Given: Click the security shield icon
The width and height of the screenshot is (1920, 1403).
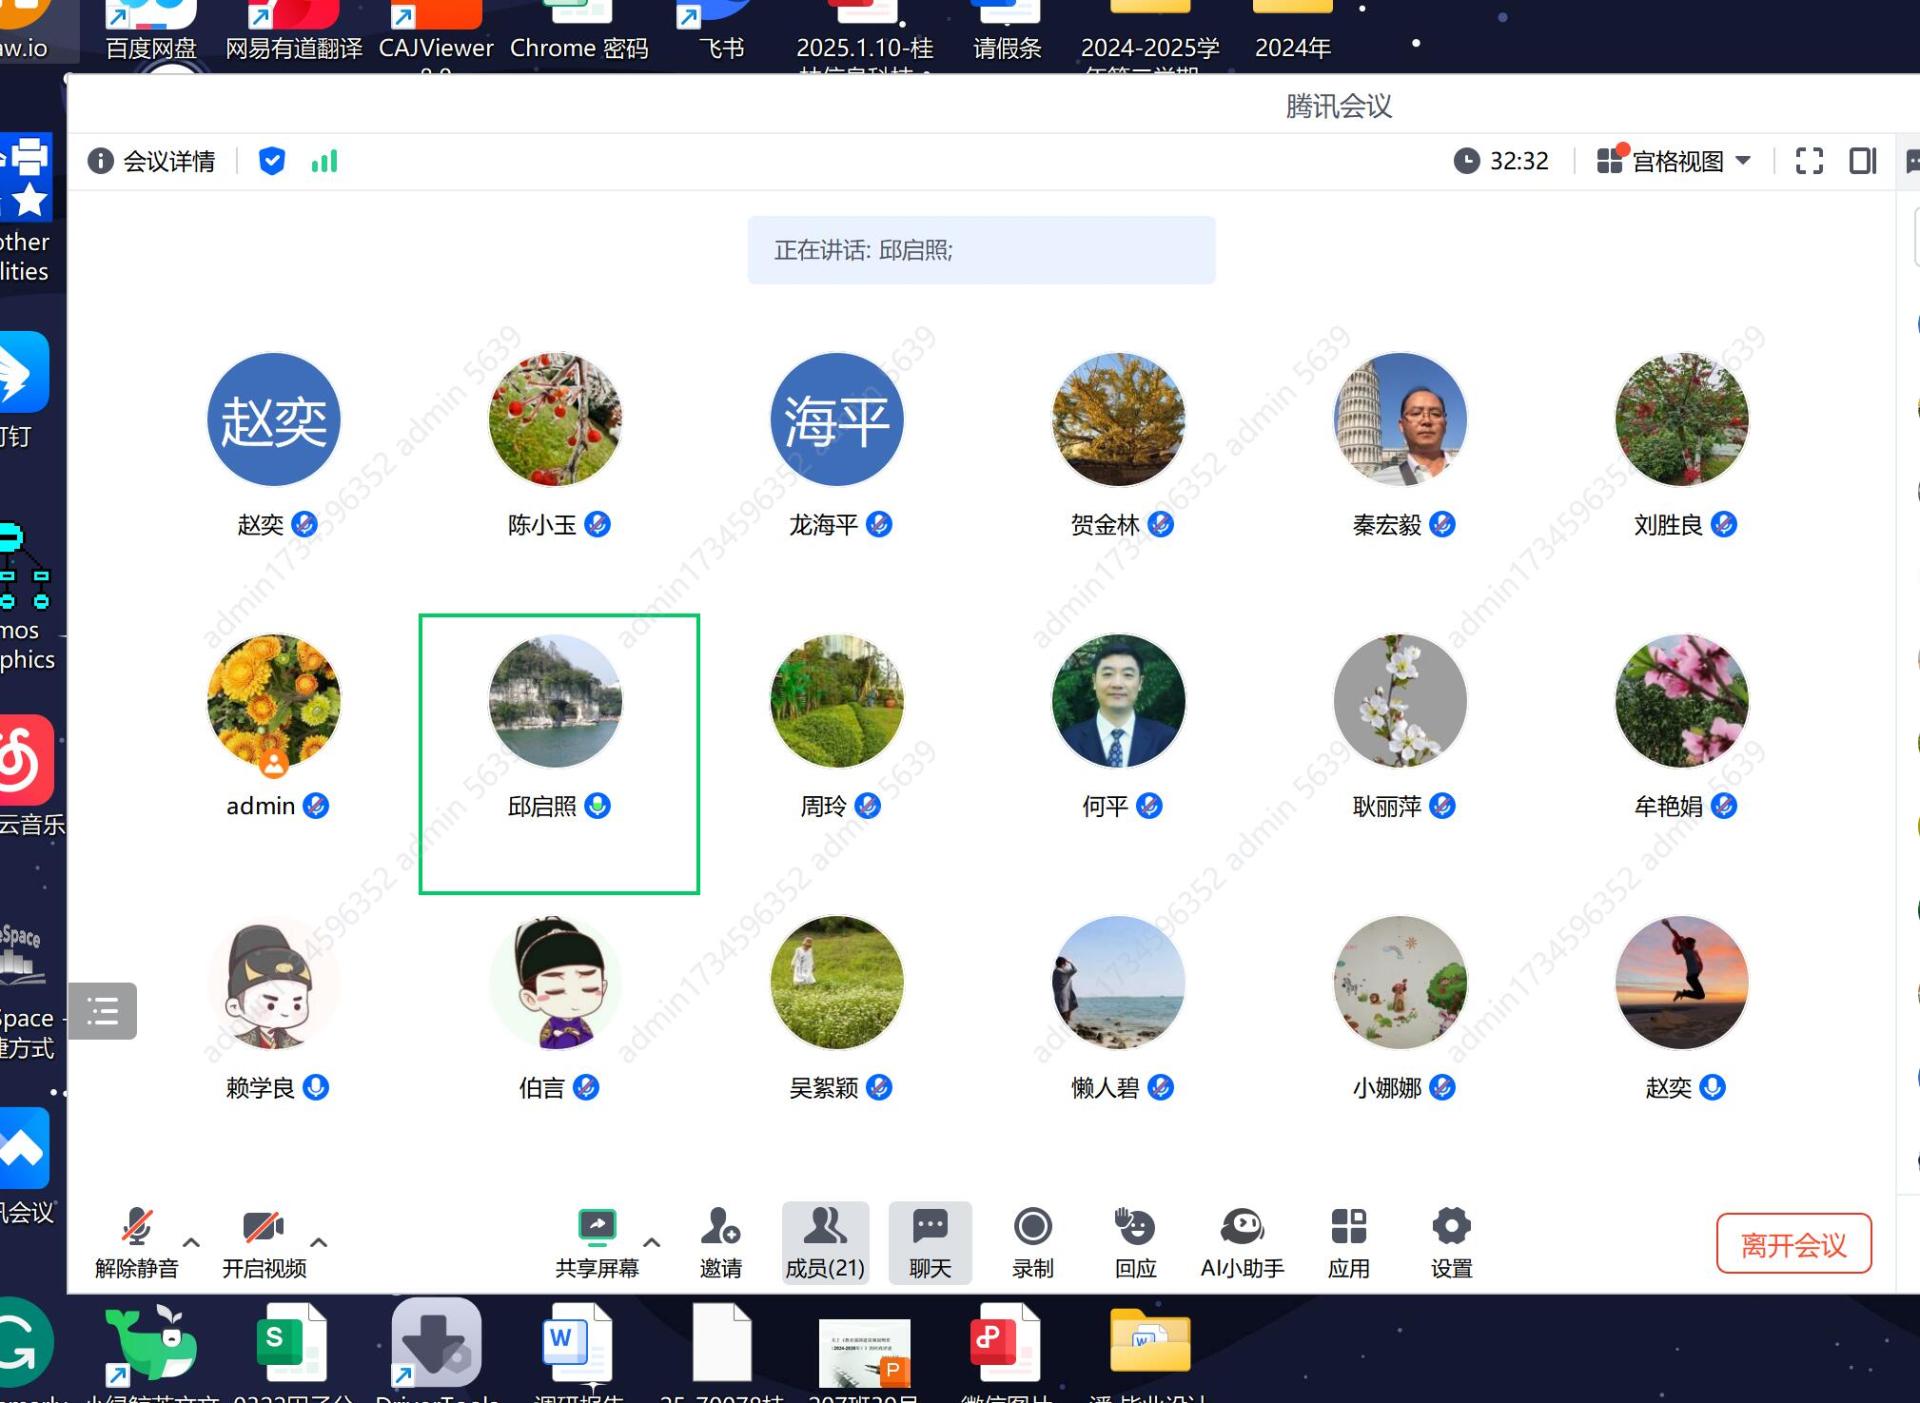Looking at the screenshot, I should [x=271, y=161].
